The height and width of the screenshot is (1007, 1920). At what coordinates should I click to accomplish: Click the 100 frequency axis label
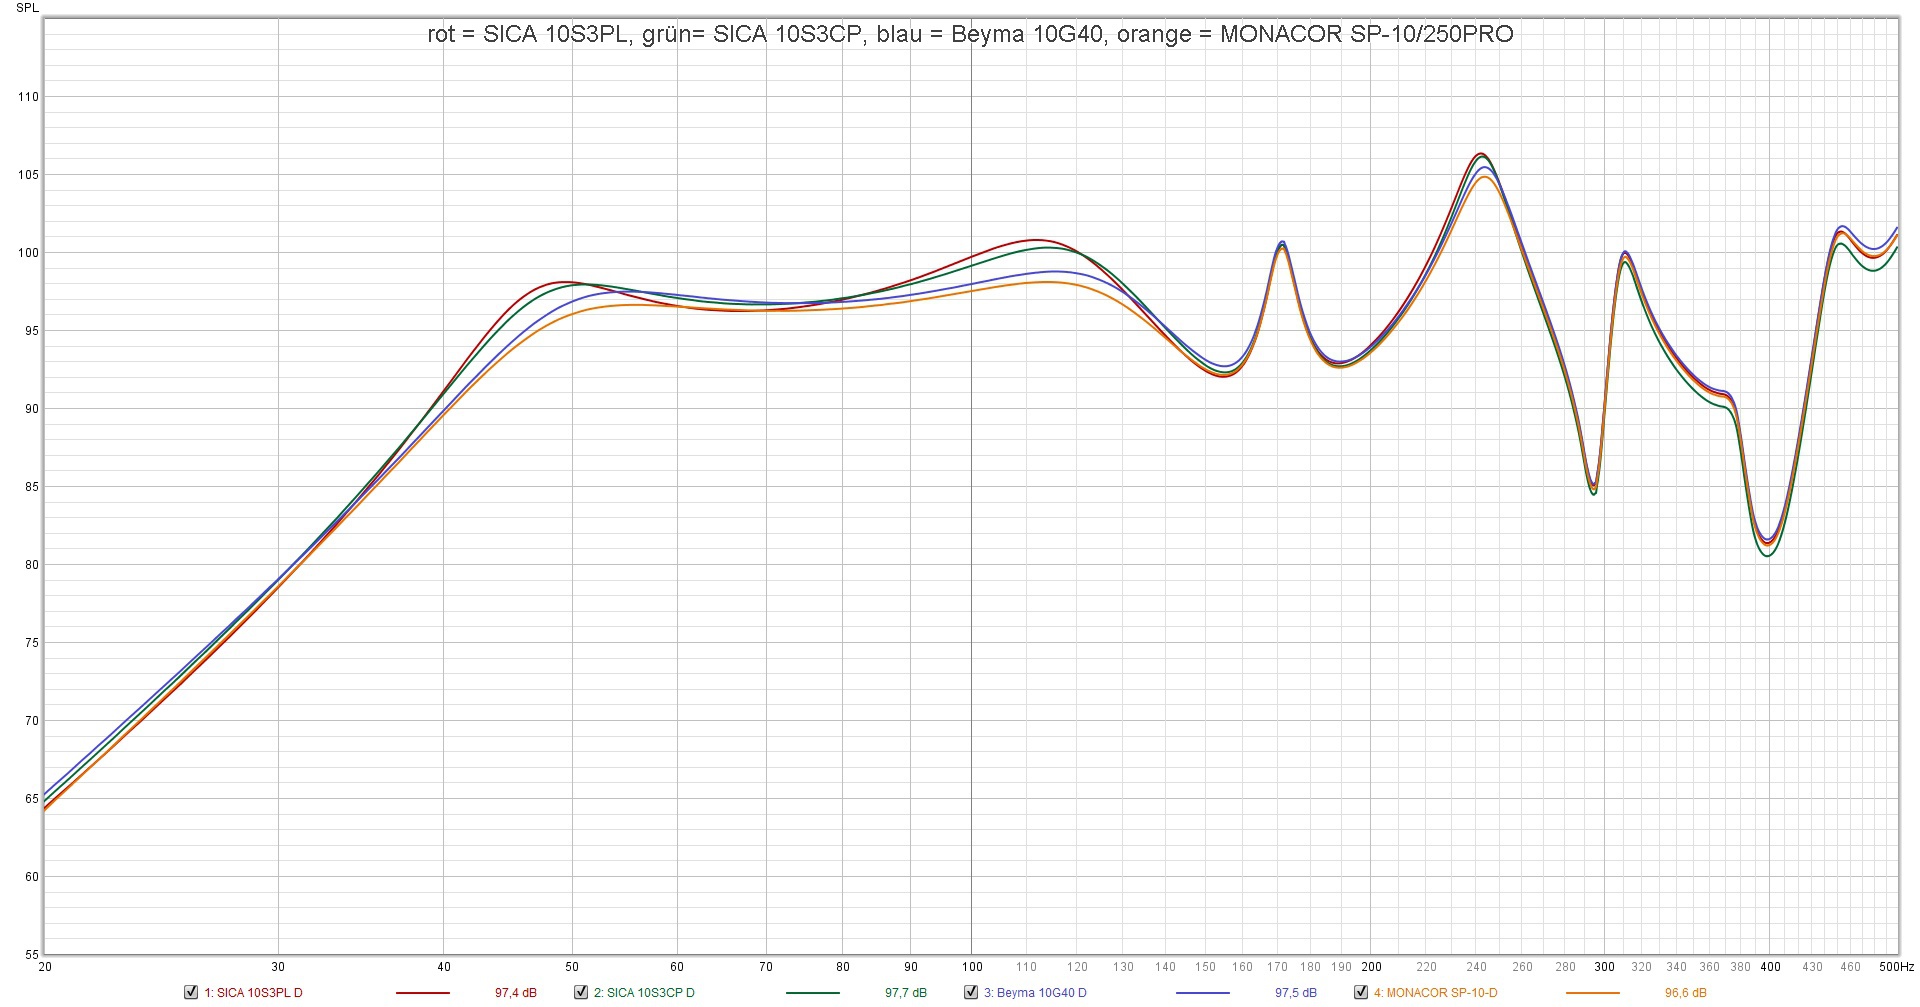pos(971,967)
